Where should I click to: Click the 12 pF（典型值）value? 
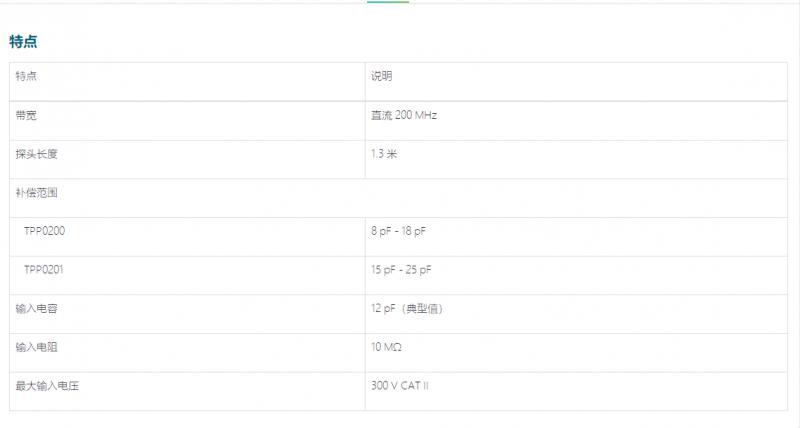point(407,308)
